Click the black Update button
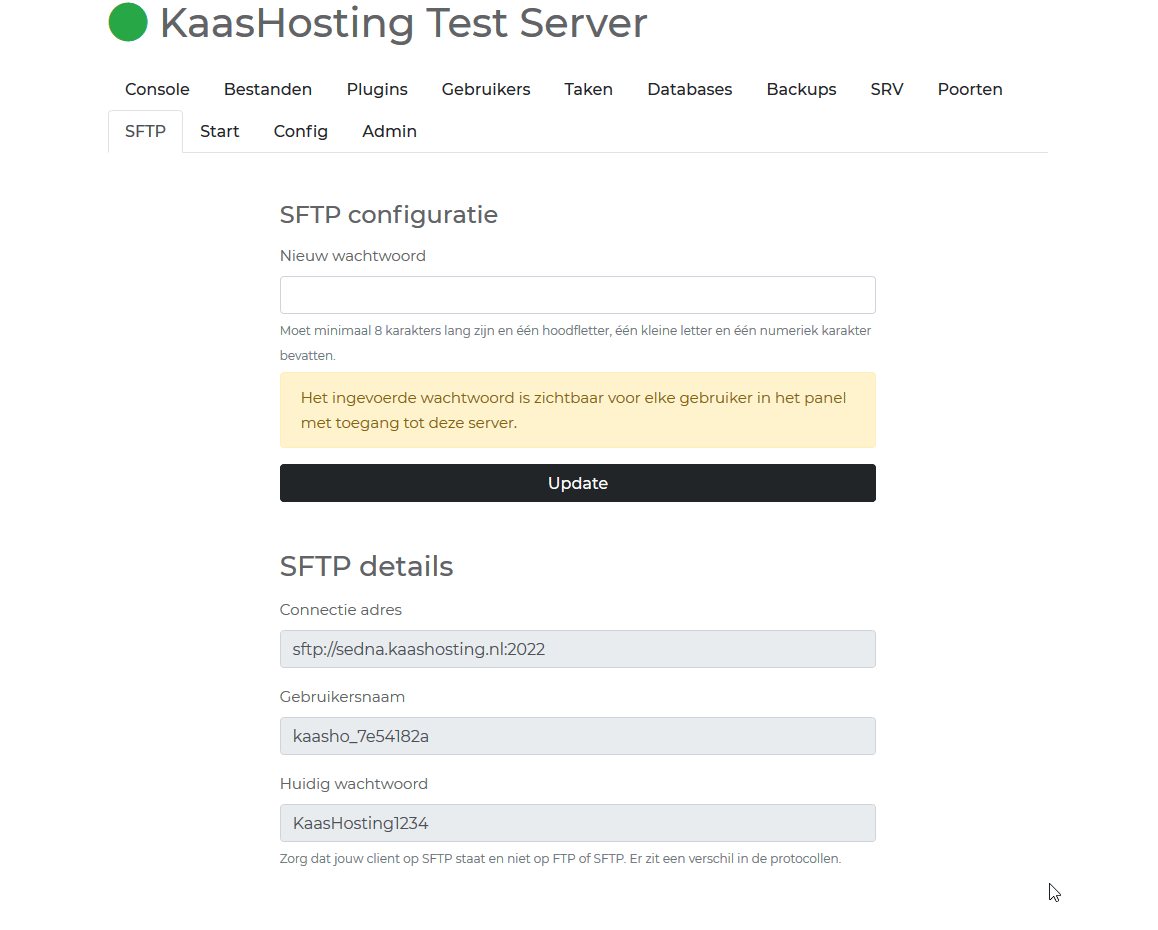This screenshot has height=930, width=1158. pos(578,483)
